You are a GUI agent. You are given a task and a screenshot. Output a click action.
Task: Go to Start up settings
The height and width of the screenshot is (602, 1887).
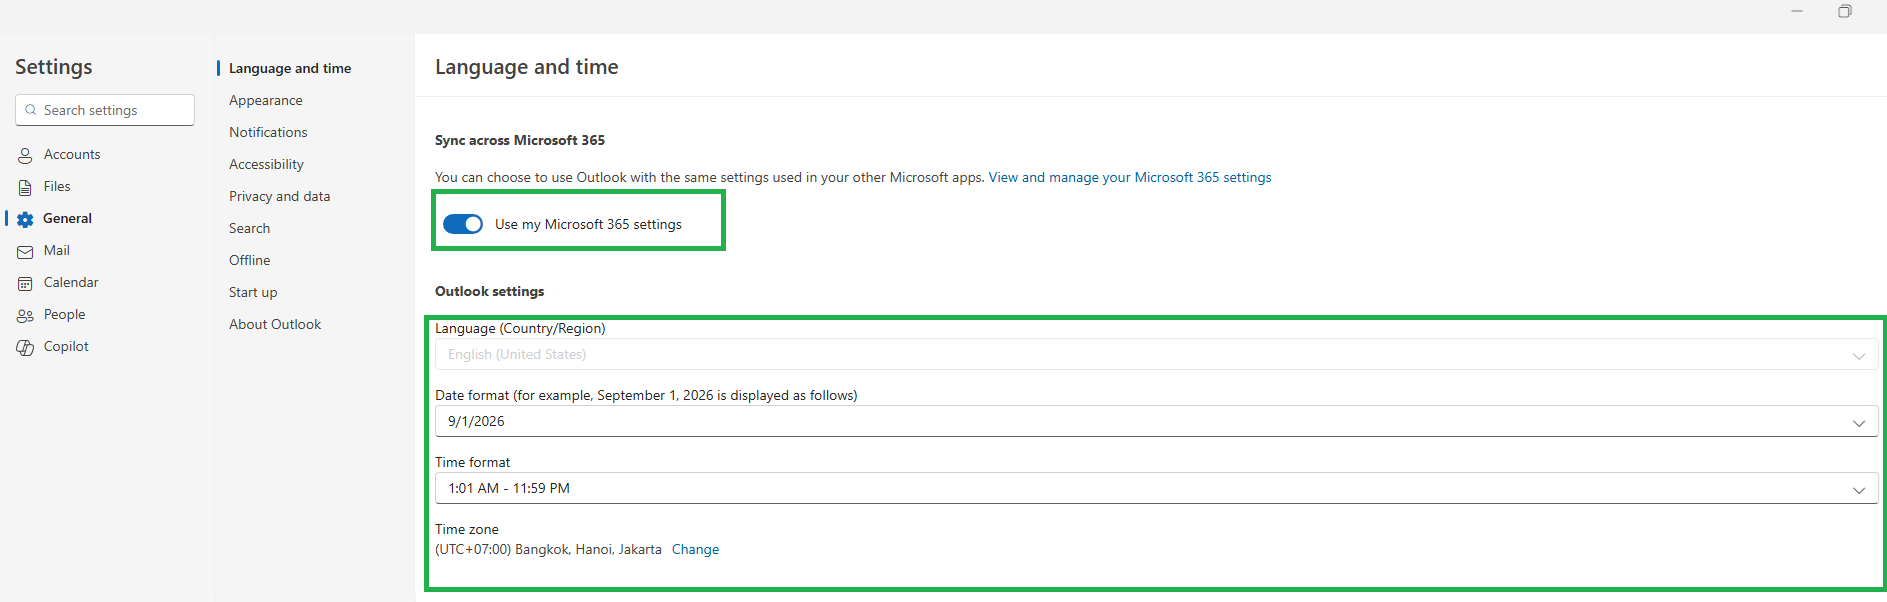pyautogui.click(x=253, y=292)
